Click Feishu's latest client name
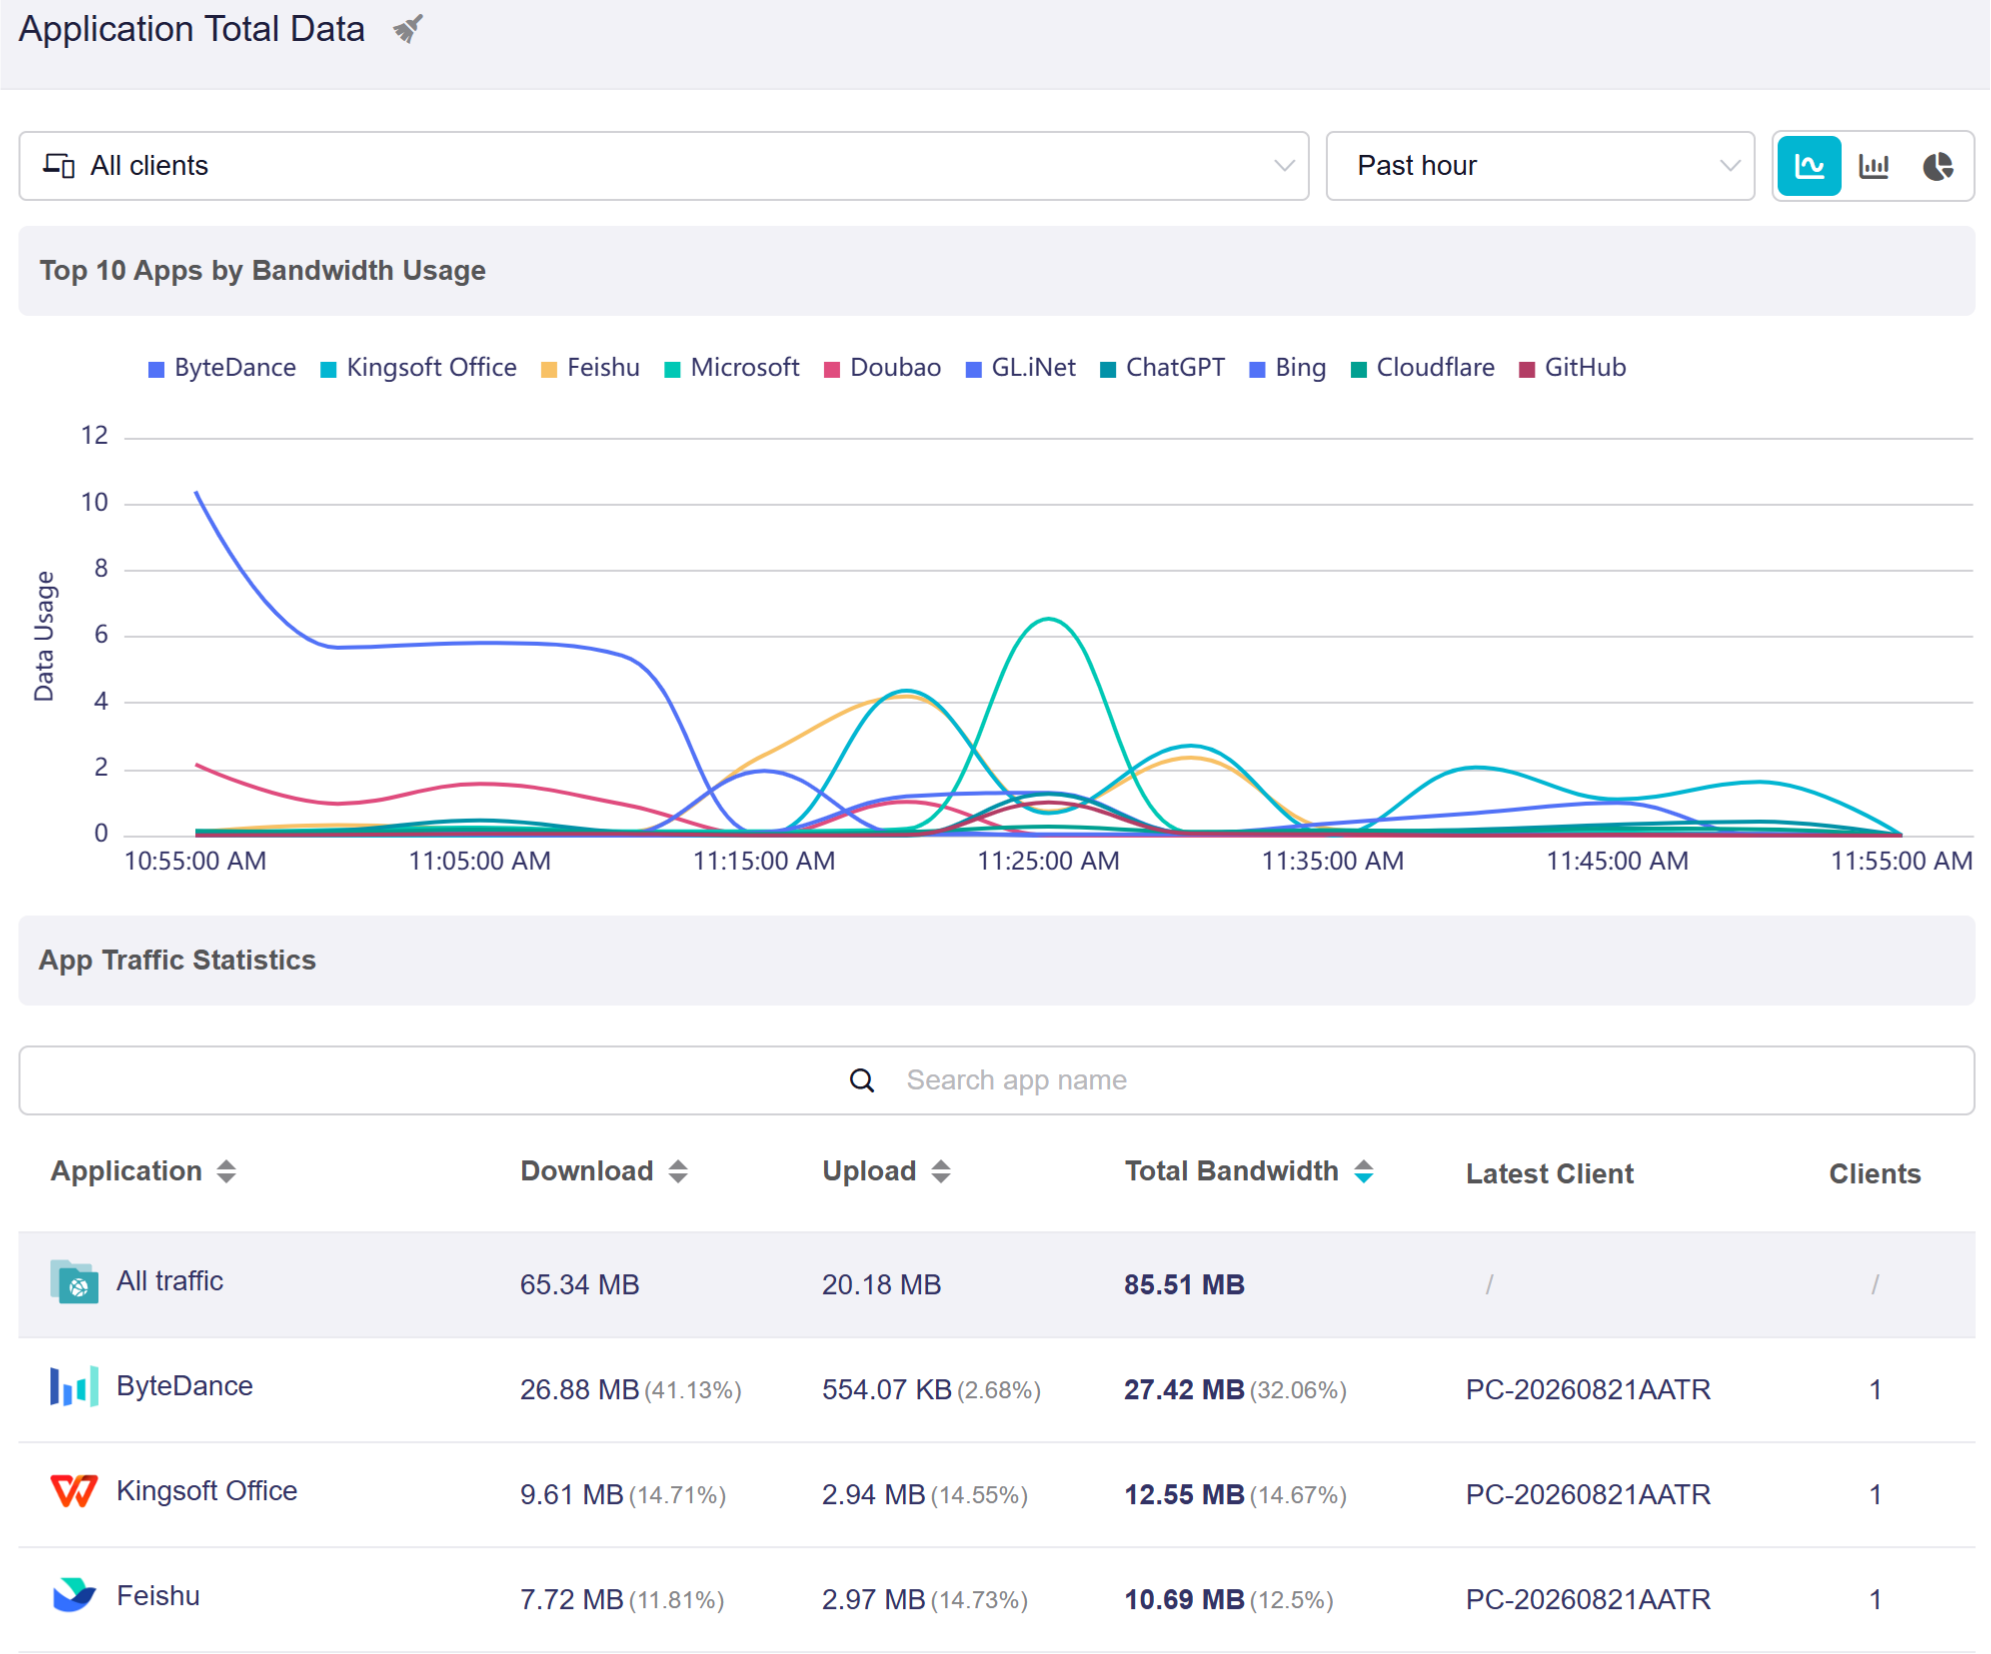 (x=1588, y=1600)
